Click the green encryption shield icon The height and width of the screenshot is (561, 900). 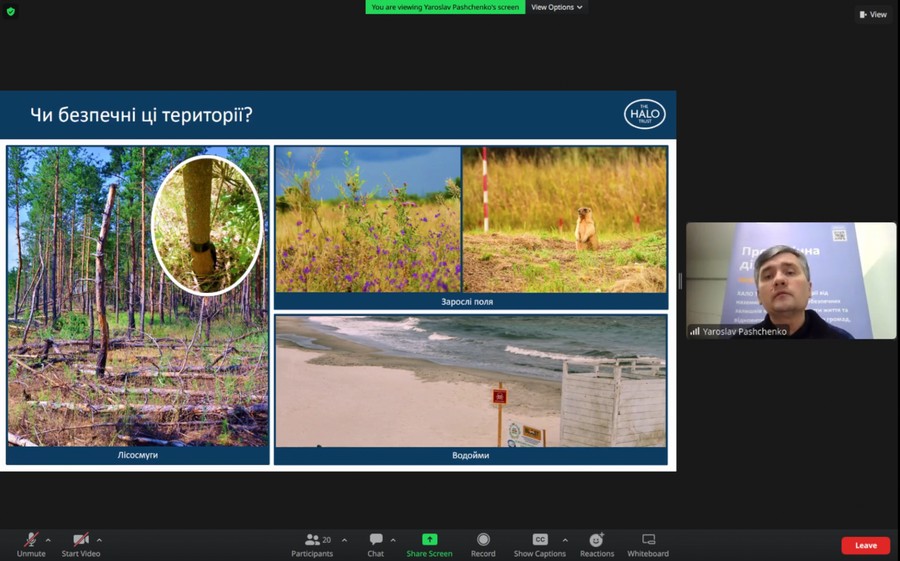coord(11,11)
